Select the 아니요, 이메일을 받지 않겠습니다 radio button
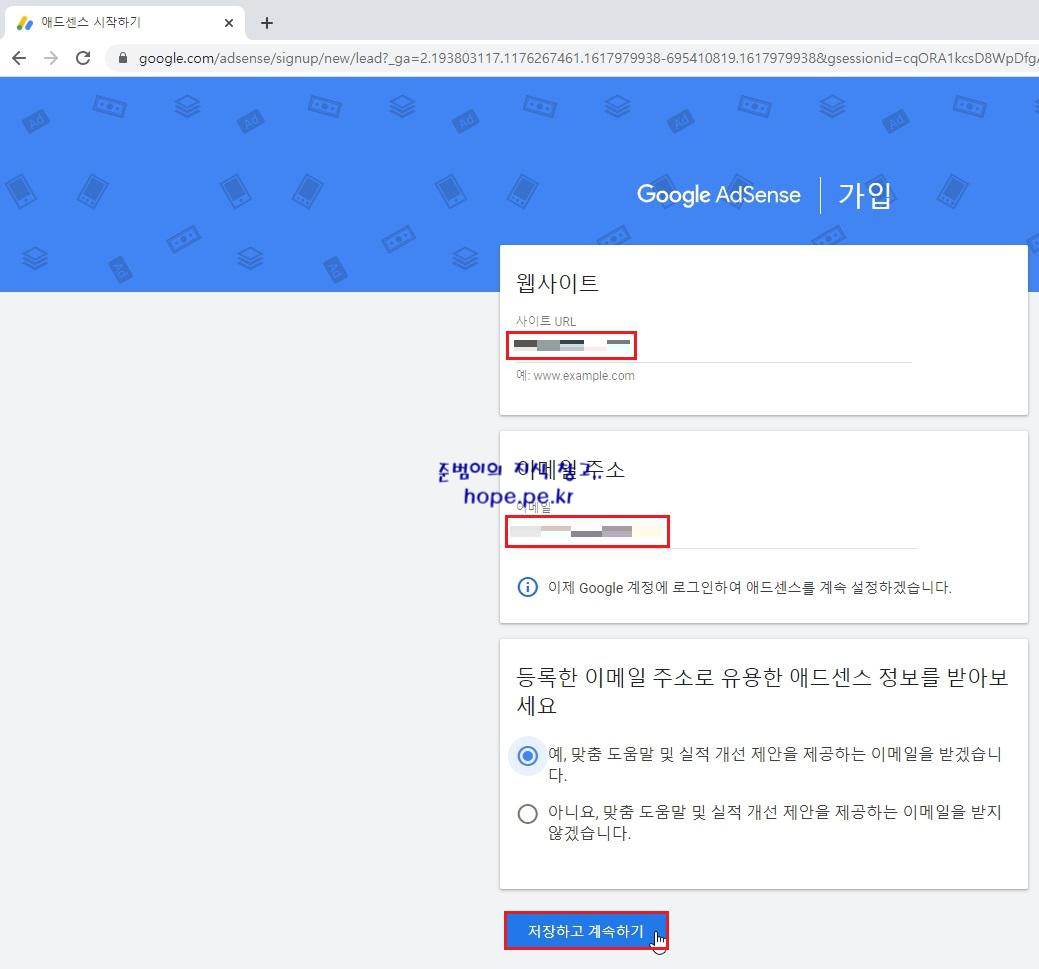This screenshot has width=1039, height=969. (x=527, y=814)
